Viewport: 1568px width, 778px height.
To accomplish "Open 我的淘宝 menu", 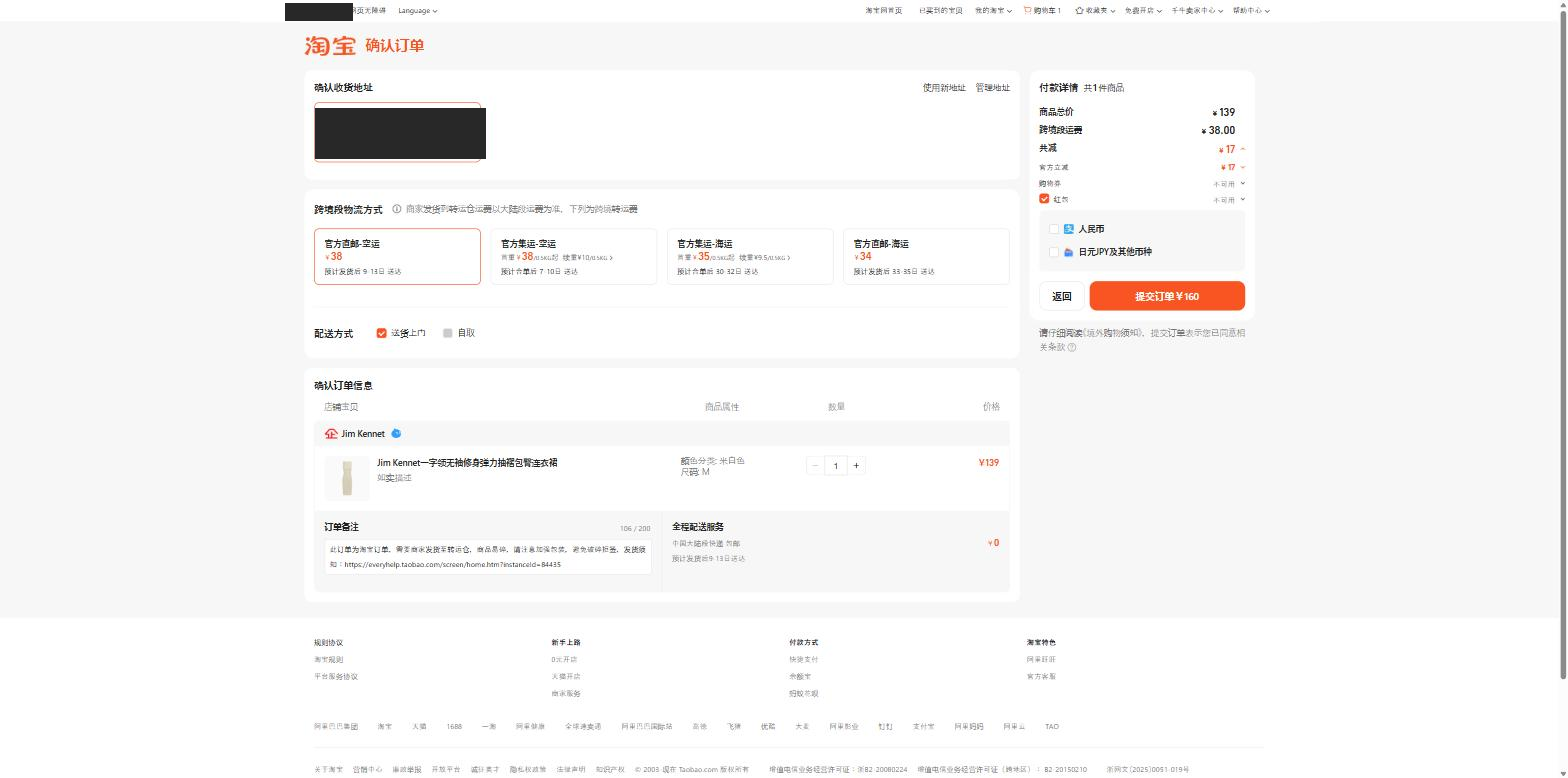I will click(993, 10).
